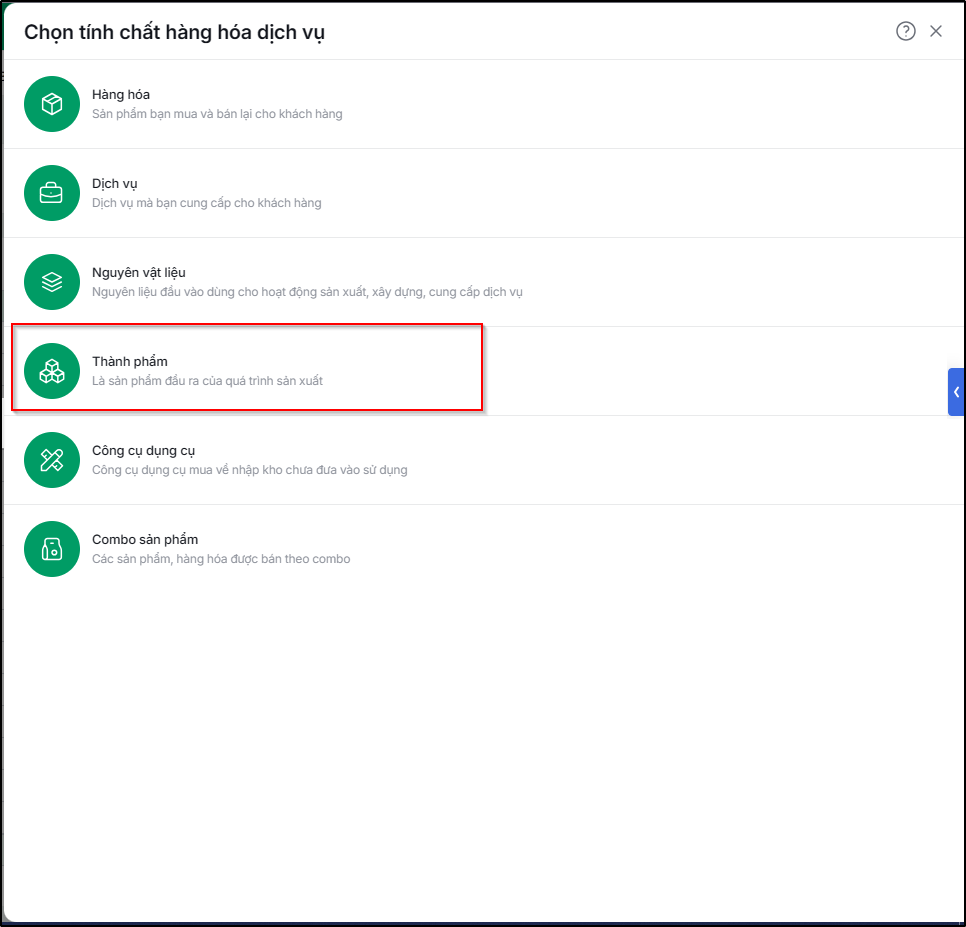Choose the Dịch vụ option label
This screenshot has width=966, height=927.
(x=115, y=184)
